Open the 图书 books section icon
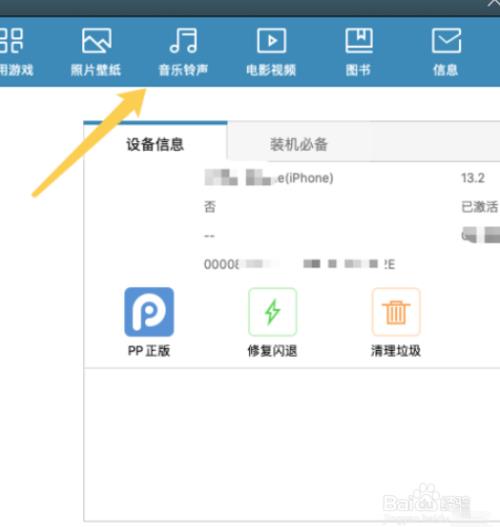This screenshot has width=500, height=527. coord(359,41)
